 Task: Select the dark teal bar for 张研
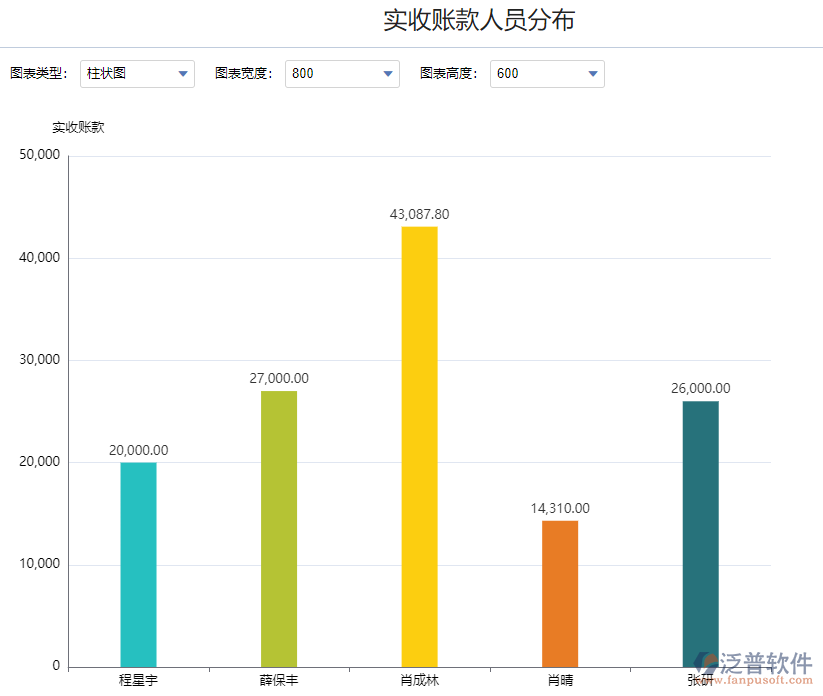click(x=700, y=530)
